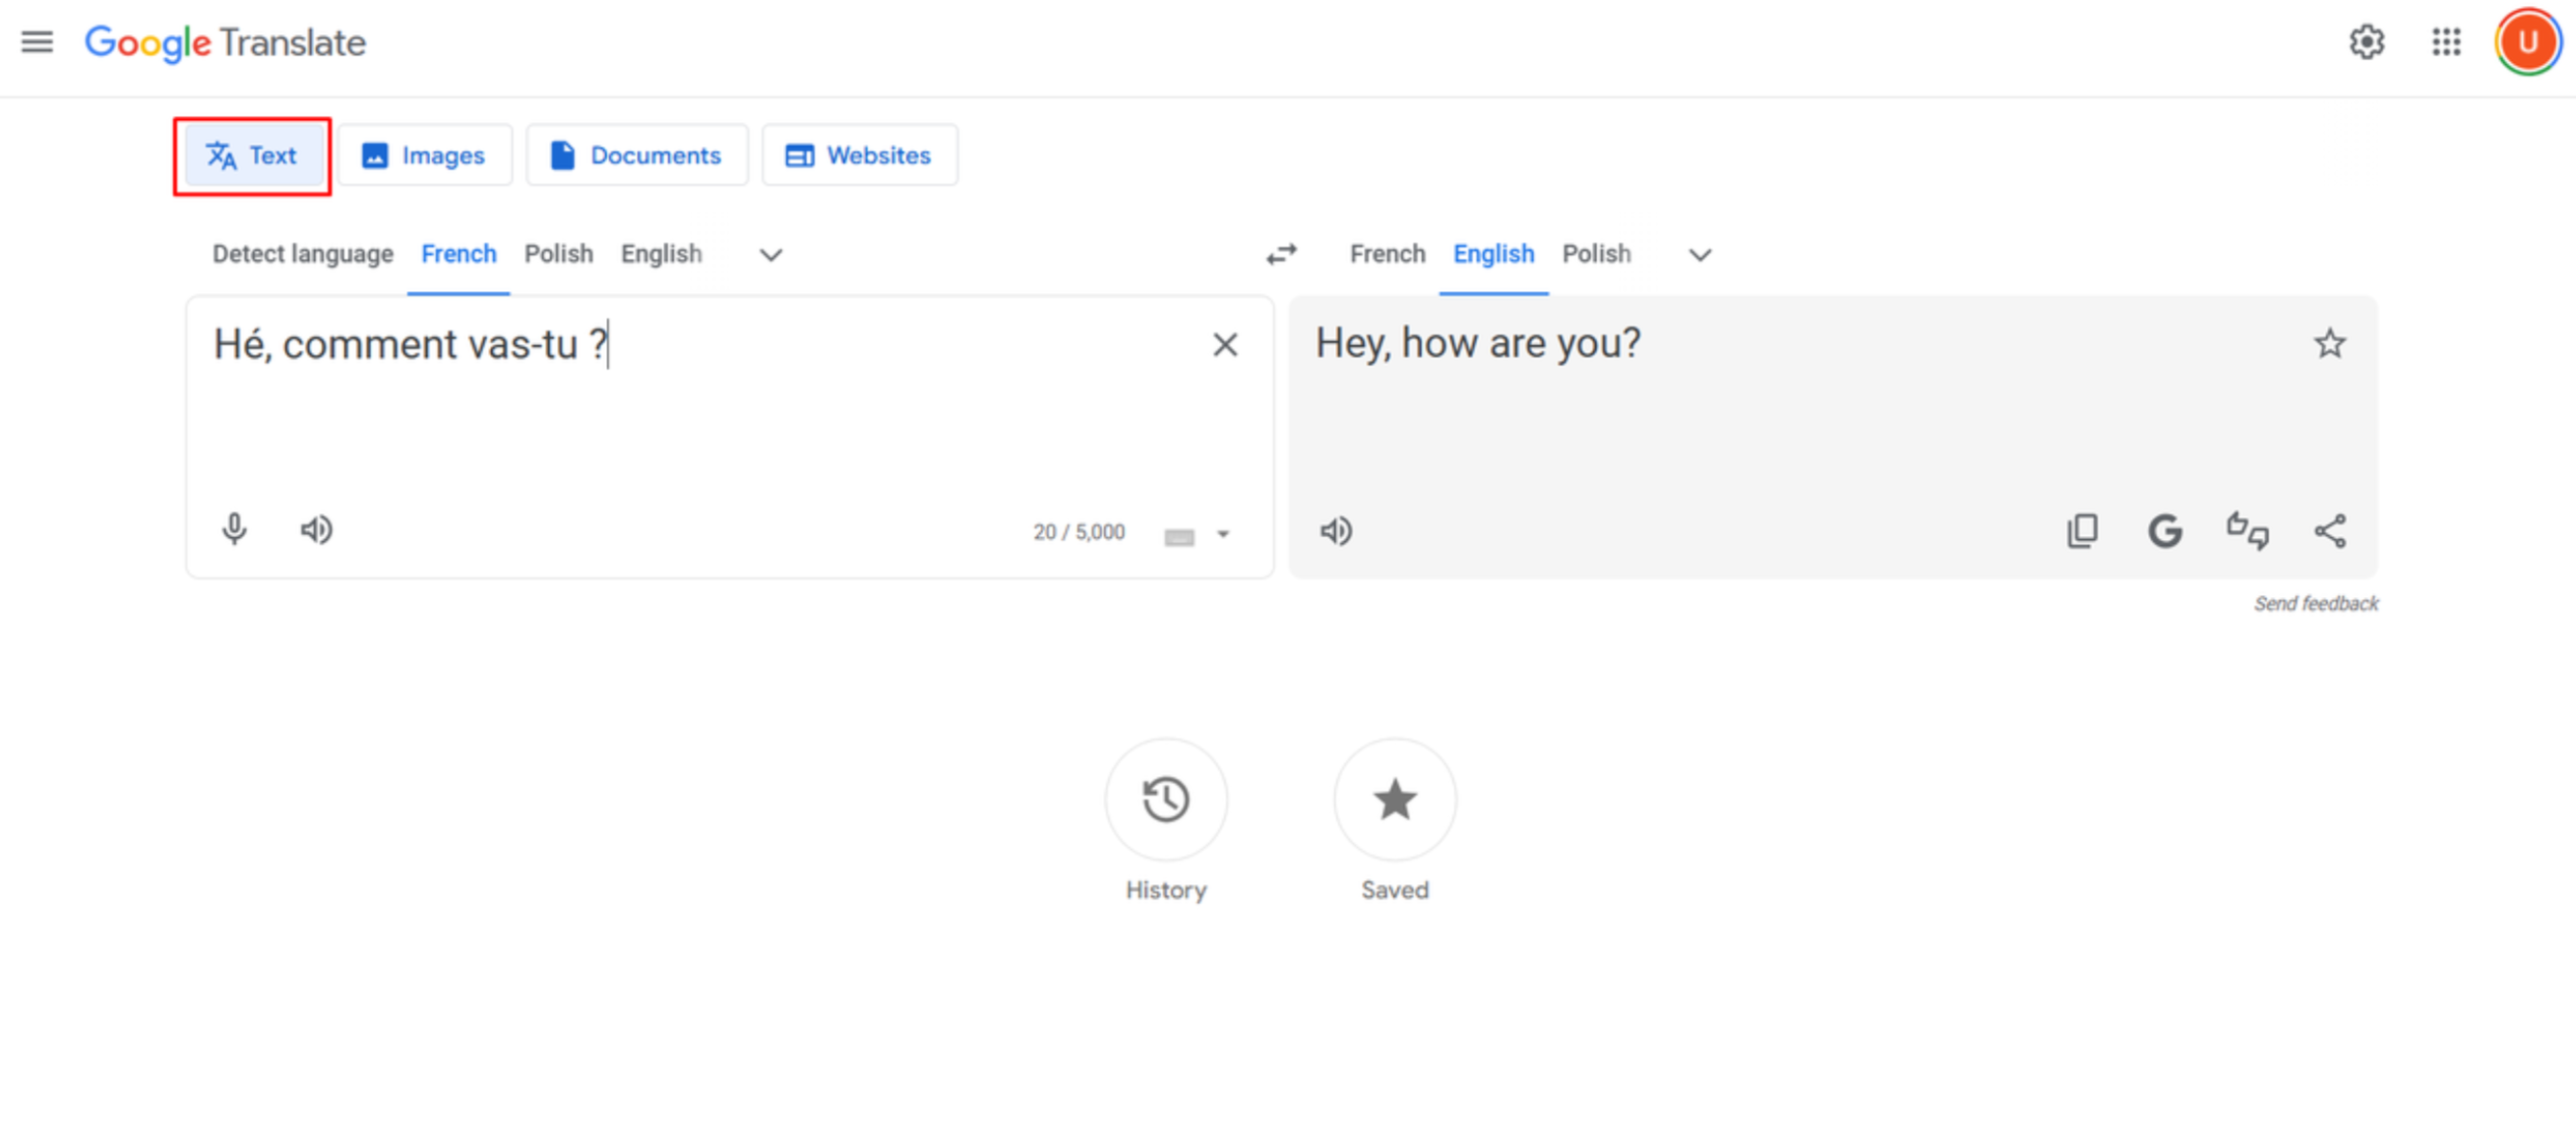Rate this translation with feedback icon
Screen dimensions: 2576x1137
tap(2247, 530)
